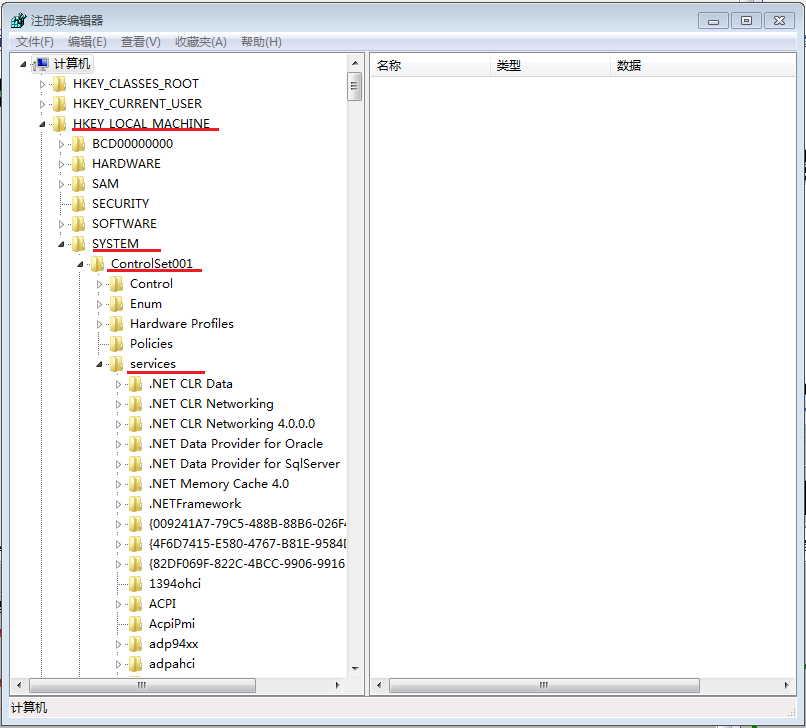Expand the BCD00000000 key
The width and height of the screenshot is (806, 728).
(x=61, y=144)
